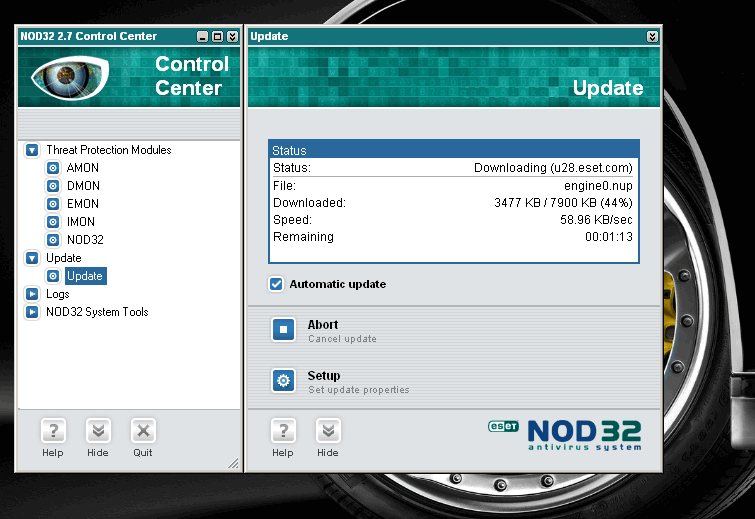The width and height of the screenshot is (755, 519).
Task: Maximize the Control Center window
Action: [218, 37]
